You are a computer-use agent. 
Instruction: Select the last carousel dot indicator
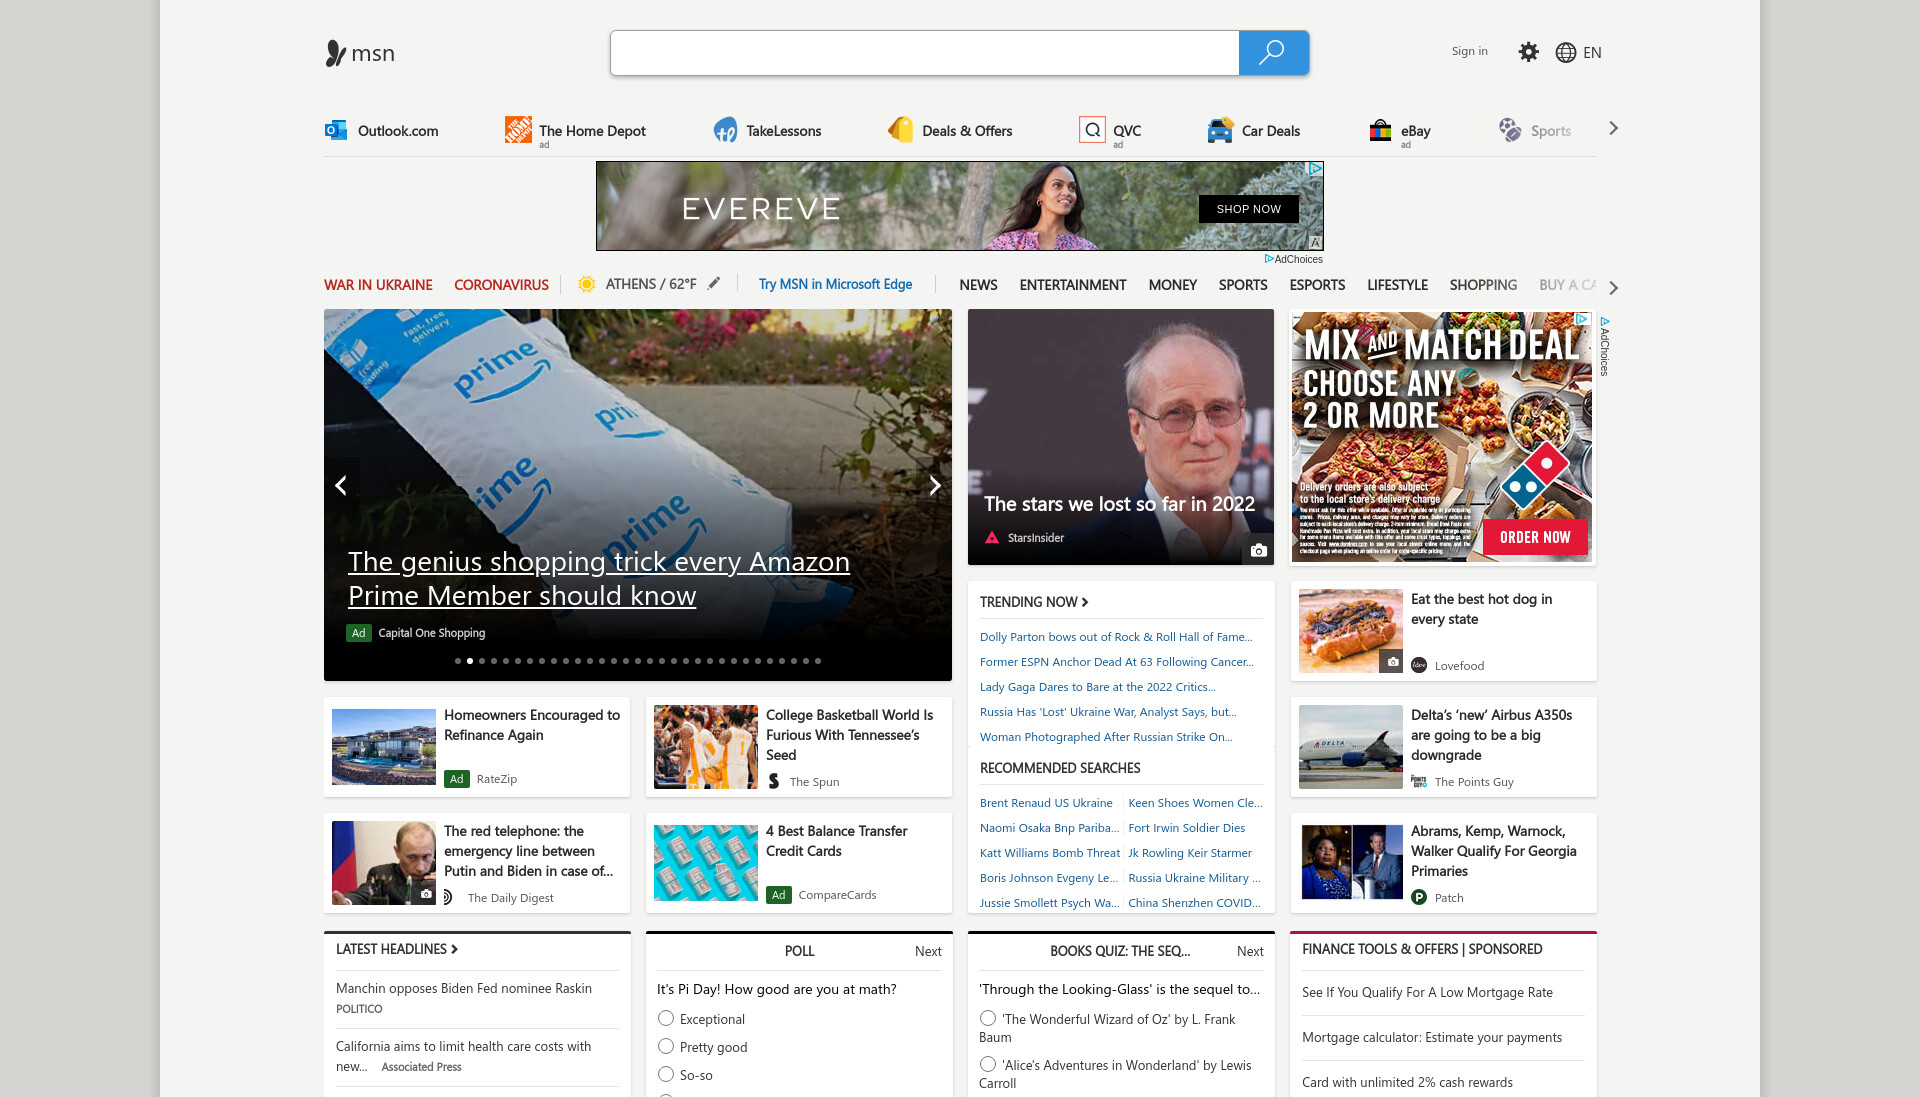(x=818, y=661)
